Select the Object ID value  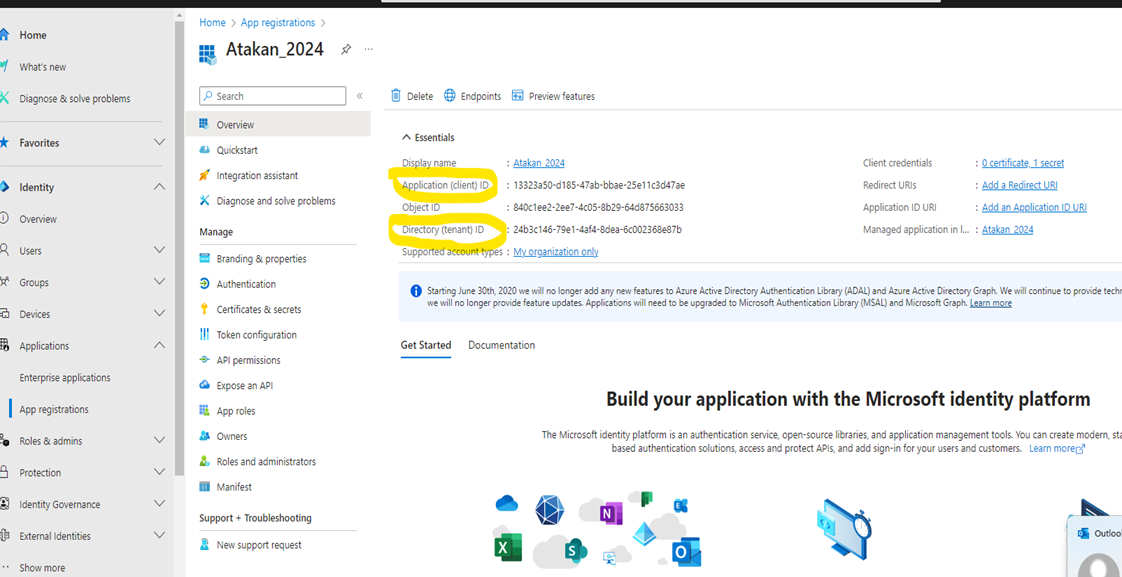pyautogui.click(x=598, y=208)
